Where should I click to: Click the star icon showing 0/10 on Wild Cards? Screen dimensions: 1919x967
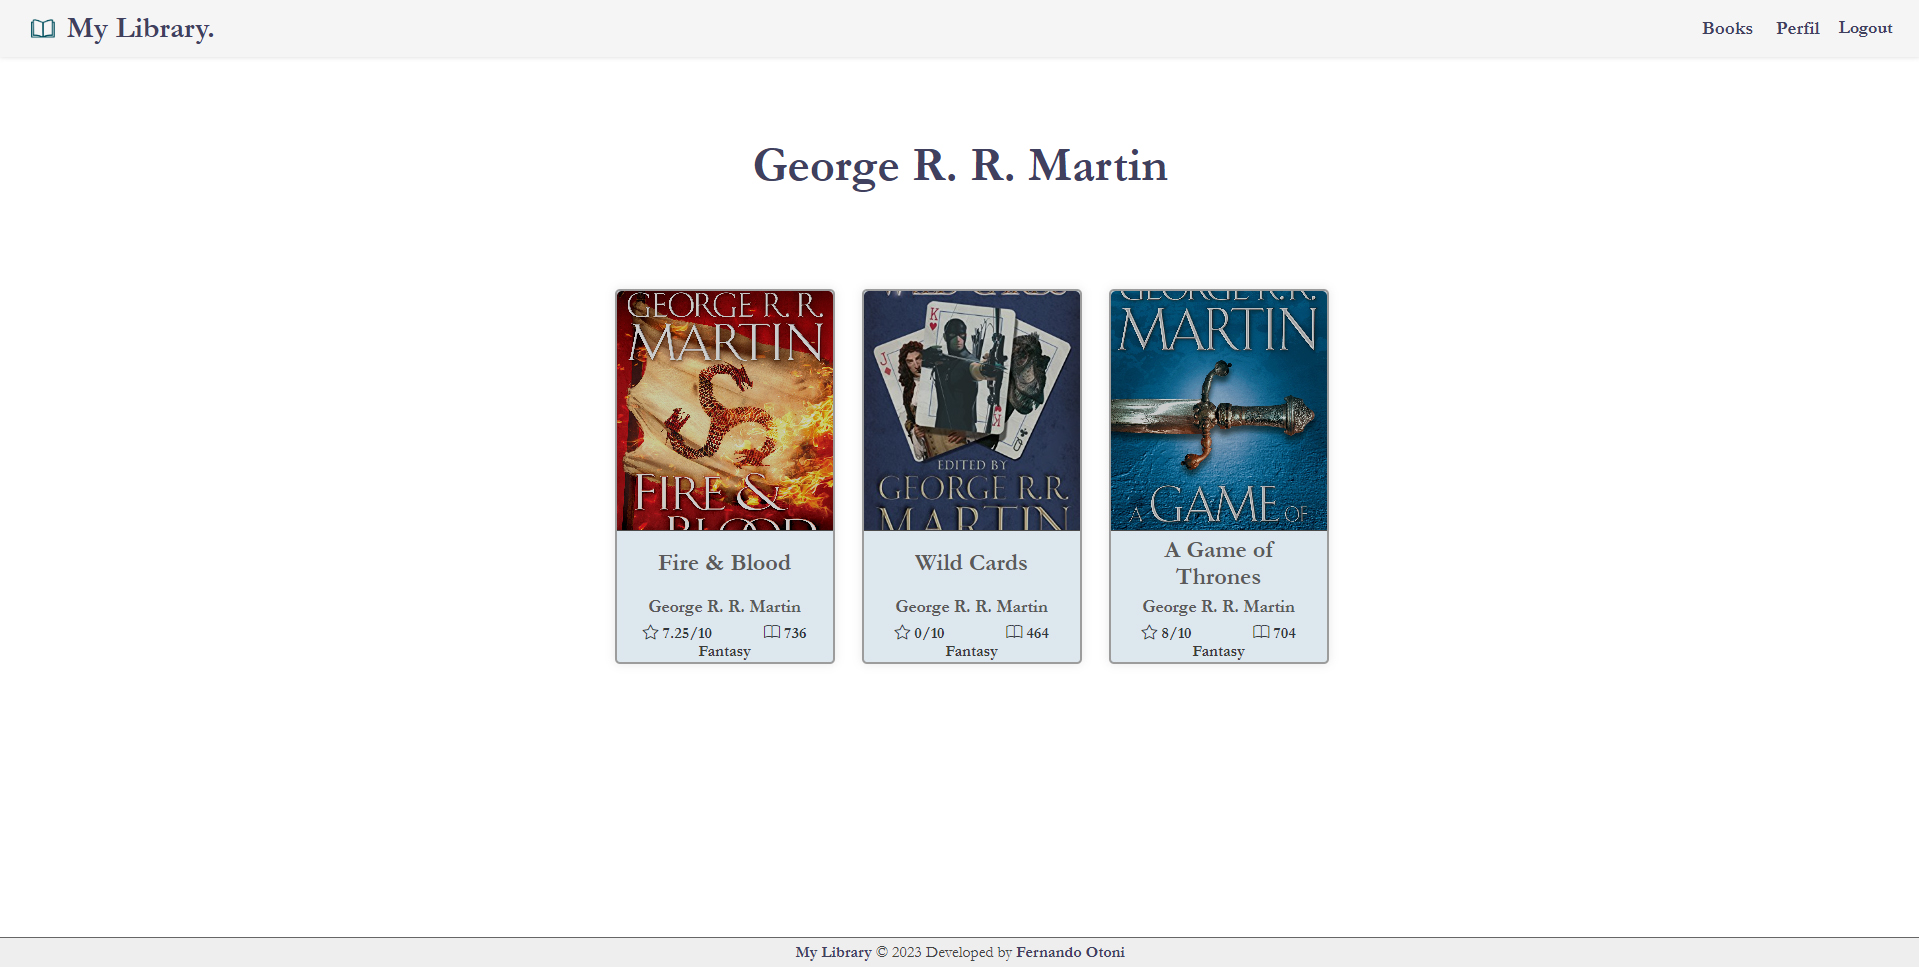(x=900, y=632)
